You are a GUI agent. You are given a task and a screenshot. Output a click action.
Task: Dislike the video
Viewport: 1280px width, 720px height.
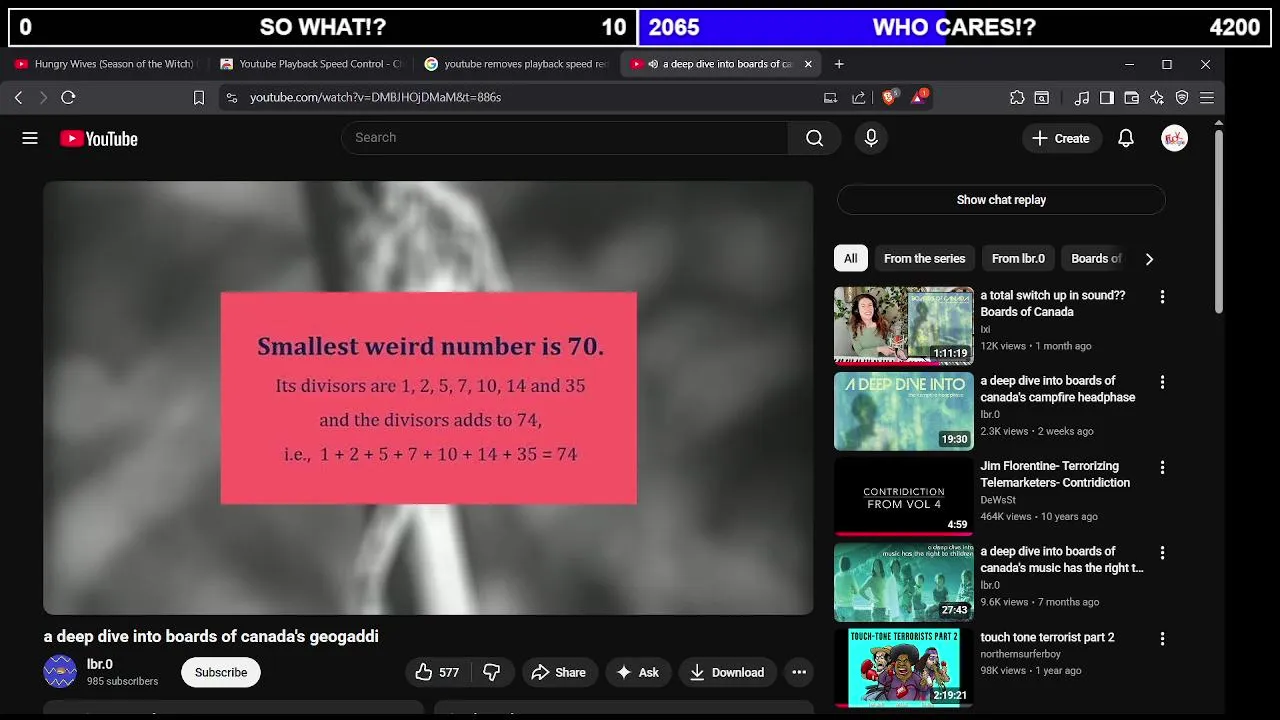(x=491, y=672)
